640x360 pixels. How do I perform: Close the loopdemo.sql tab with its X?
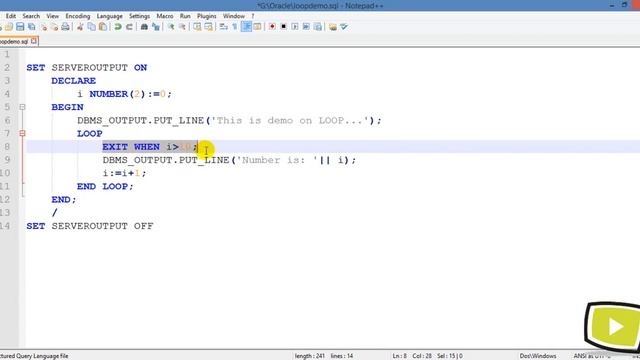point(34,41)
